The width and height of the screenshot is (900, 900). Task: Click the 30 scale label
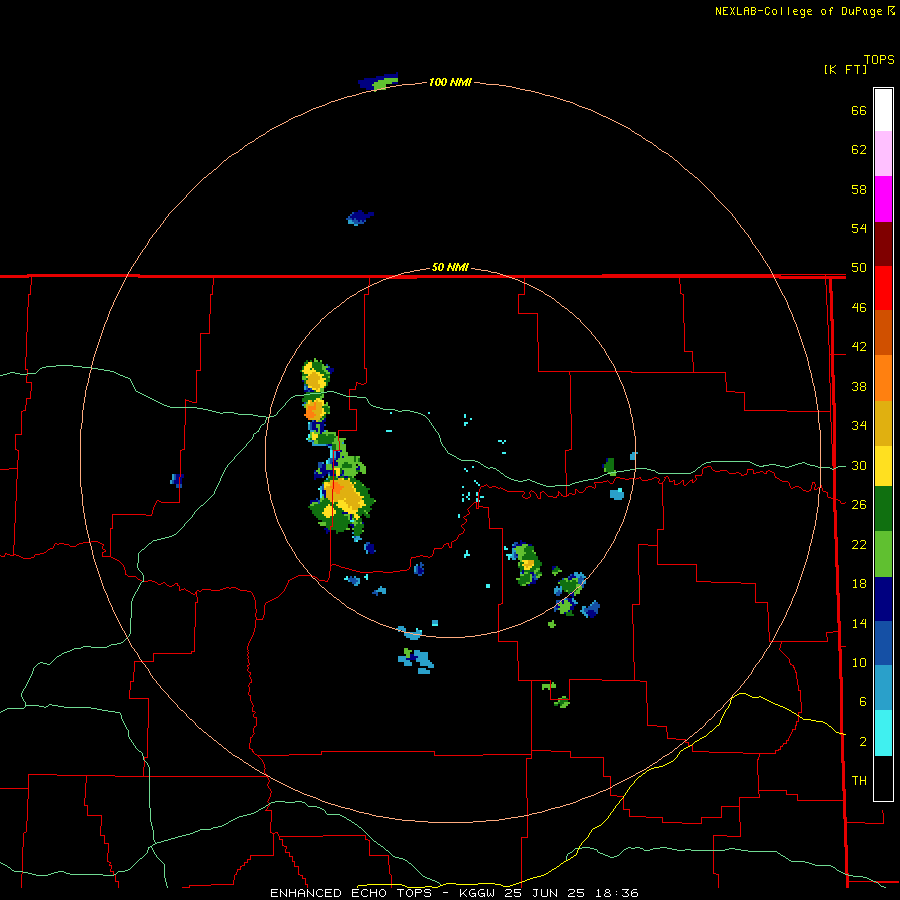tap(859, 465)
